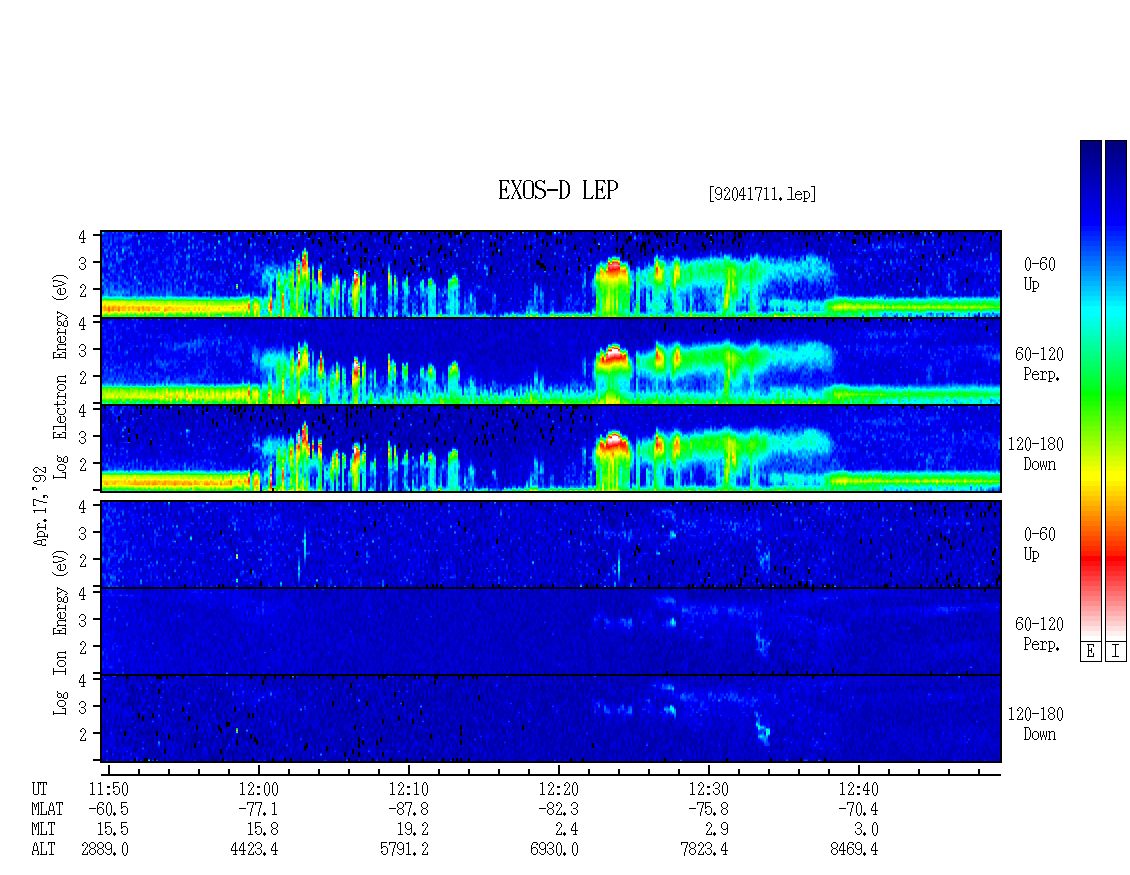Image resolution: width=1130 pixels, height=875 pixels.
Task: Open the electron 0-60 Up spectrogram panel
Action: coord(551,274)
